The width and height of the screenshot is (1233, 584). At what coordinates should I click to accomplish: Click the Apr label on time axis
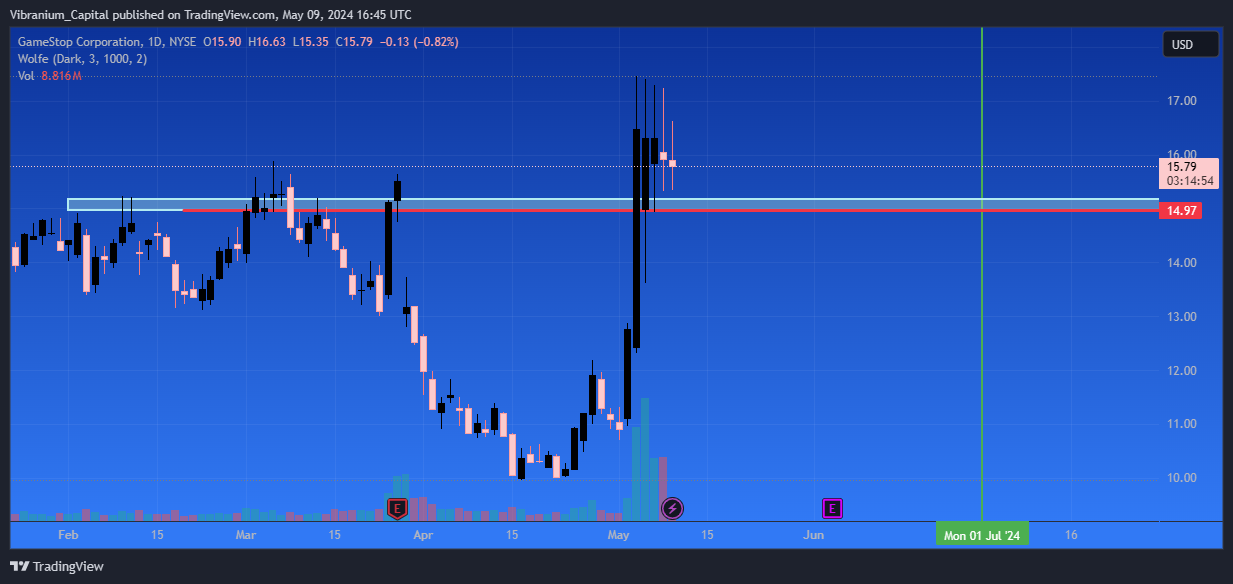(x=423, y=535)
